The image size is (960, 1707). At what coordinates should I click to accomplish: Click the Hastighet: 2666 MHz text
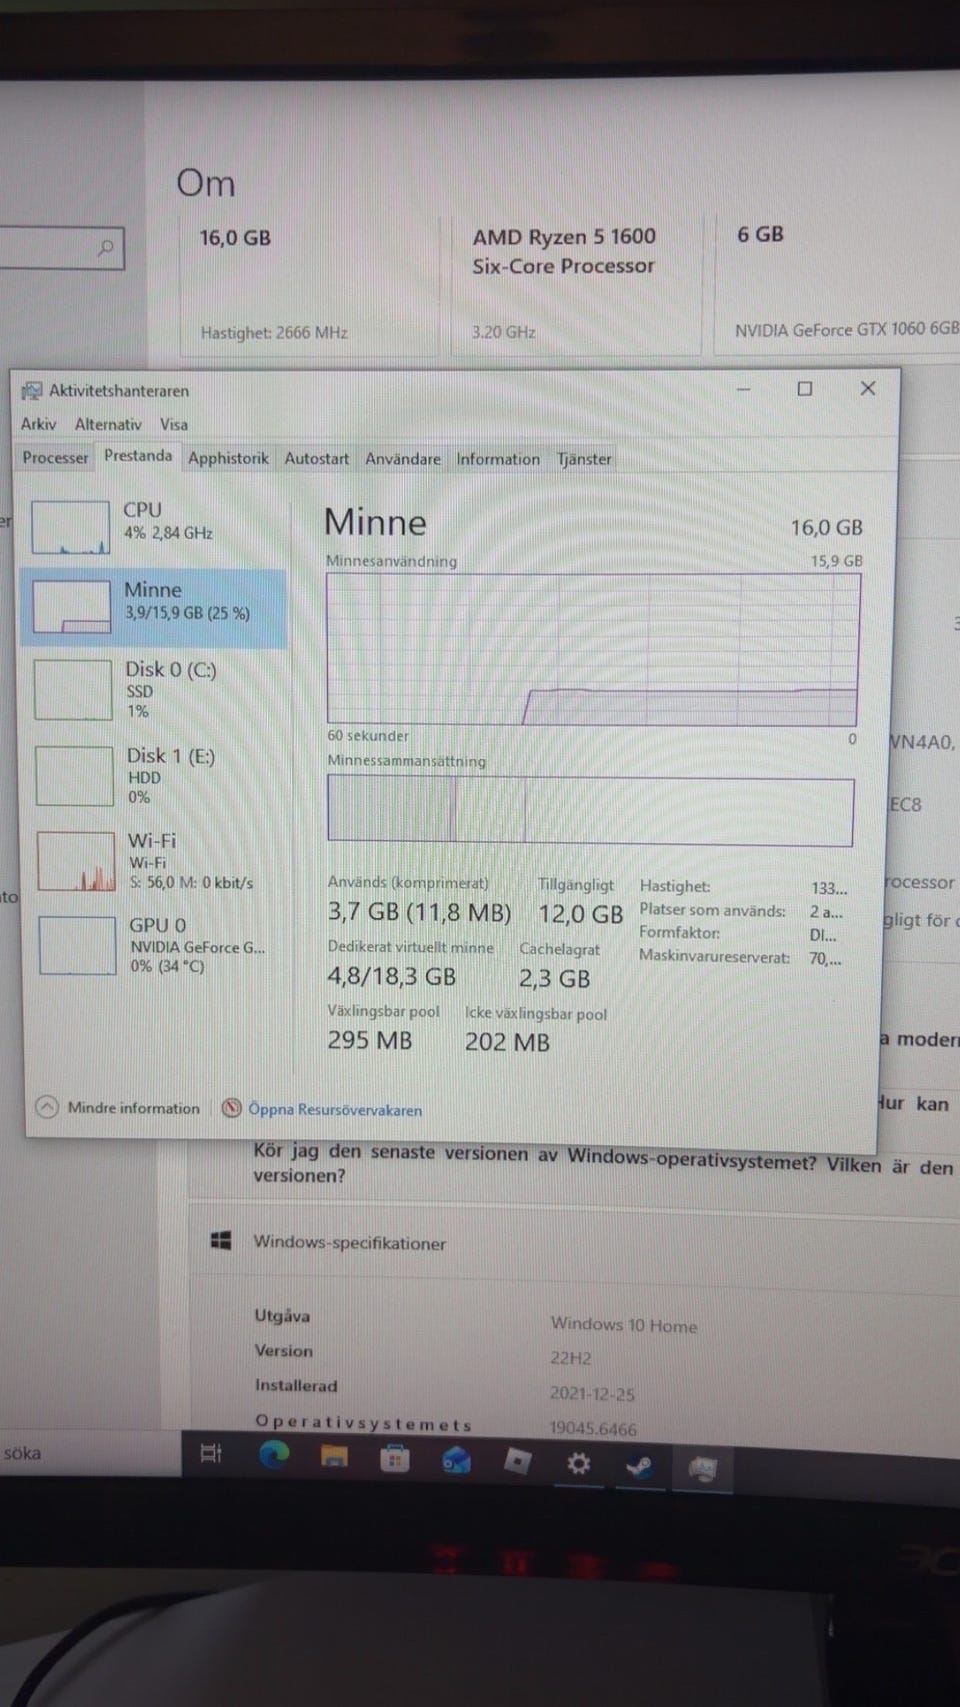pos(274,332)
